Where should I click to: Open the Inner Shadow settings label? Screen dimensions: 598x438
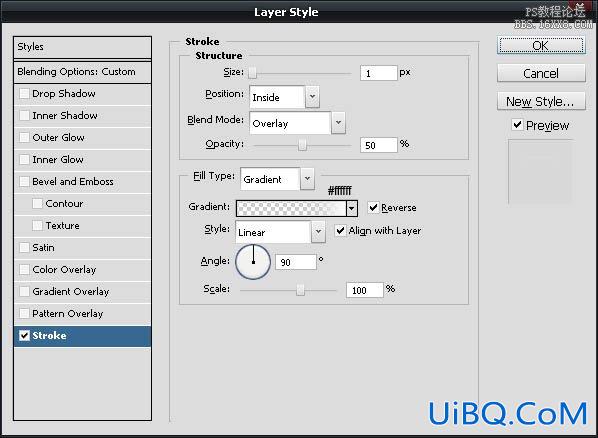point(64,115)
